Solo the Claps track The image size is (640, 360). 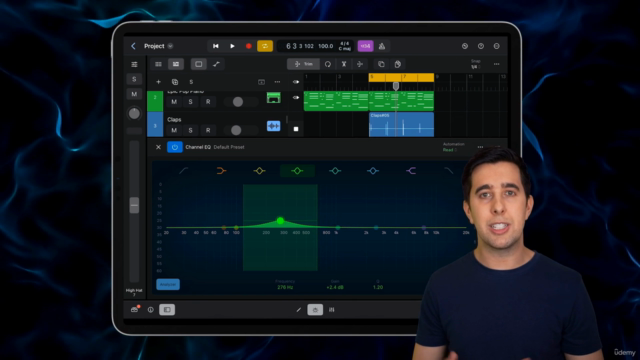click(x=190, y=131)
